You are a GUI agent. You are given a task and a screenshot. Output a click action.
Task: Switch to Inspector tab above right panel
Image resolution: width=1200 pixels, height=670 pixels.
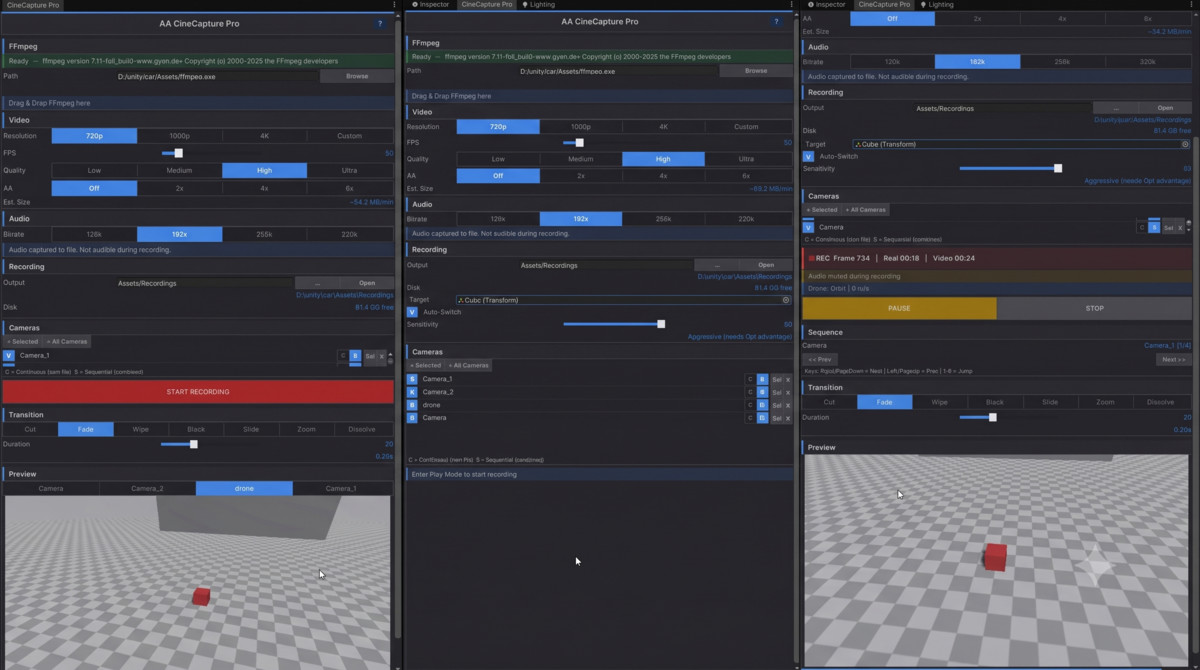(x=827, y=4)
